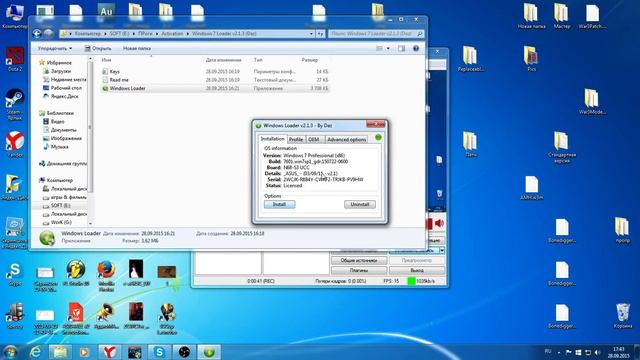The width and height of the screenshot is (640, 360).
Task: Click Новая папка in Explorer toolbar
Action: (x=137, y=48)
